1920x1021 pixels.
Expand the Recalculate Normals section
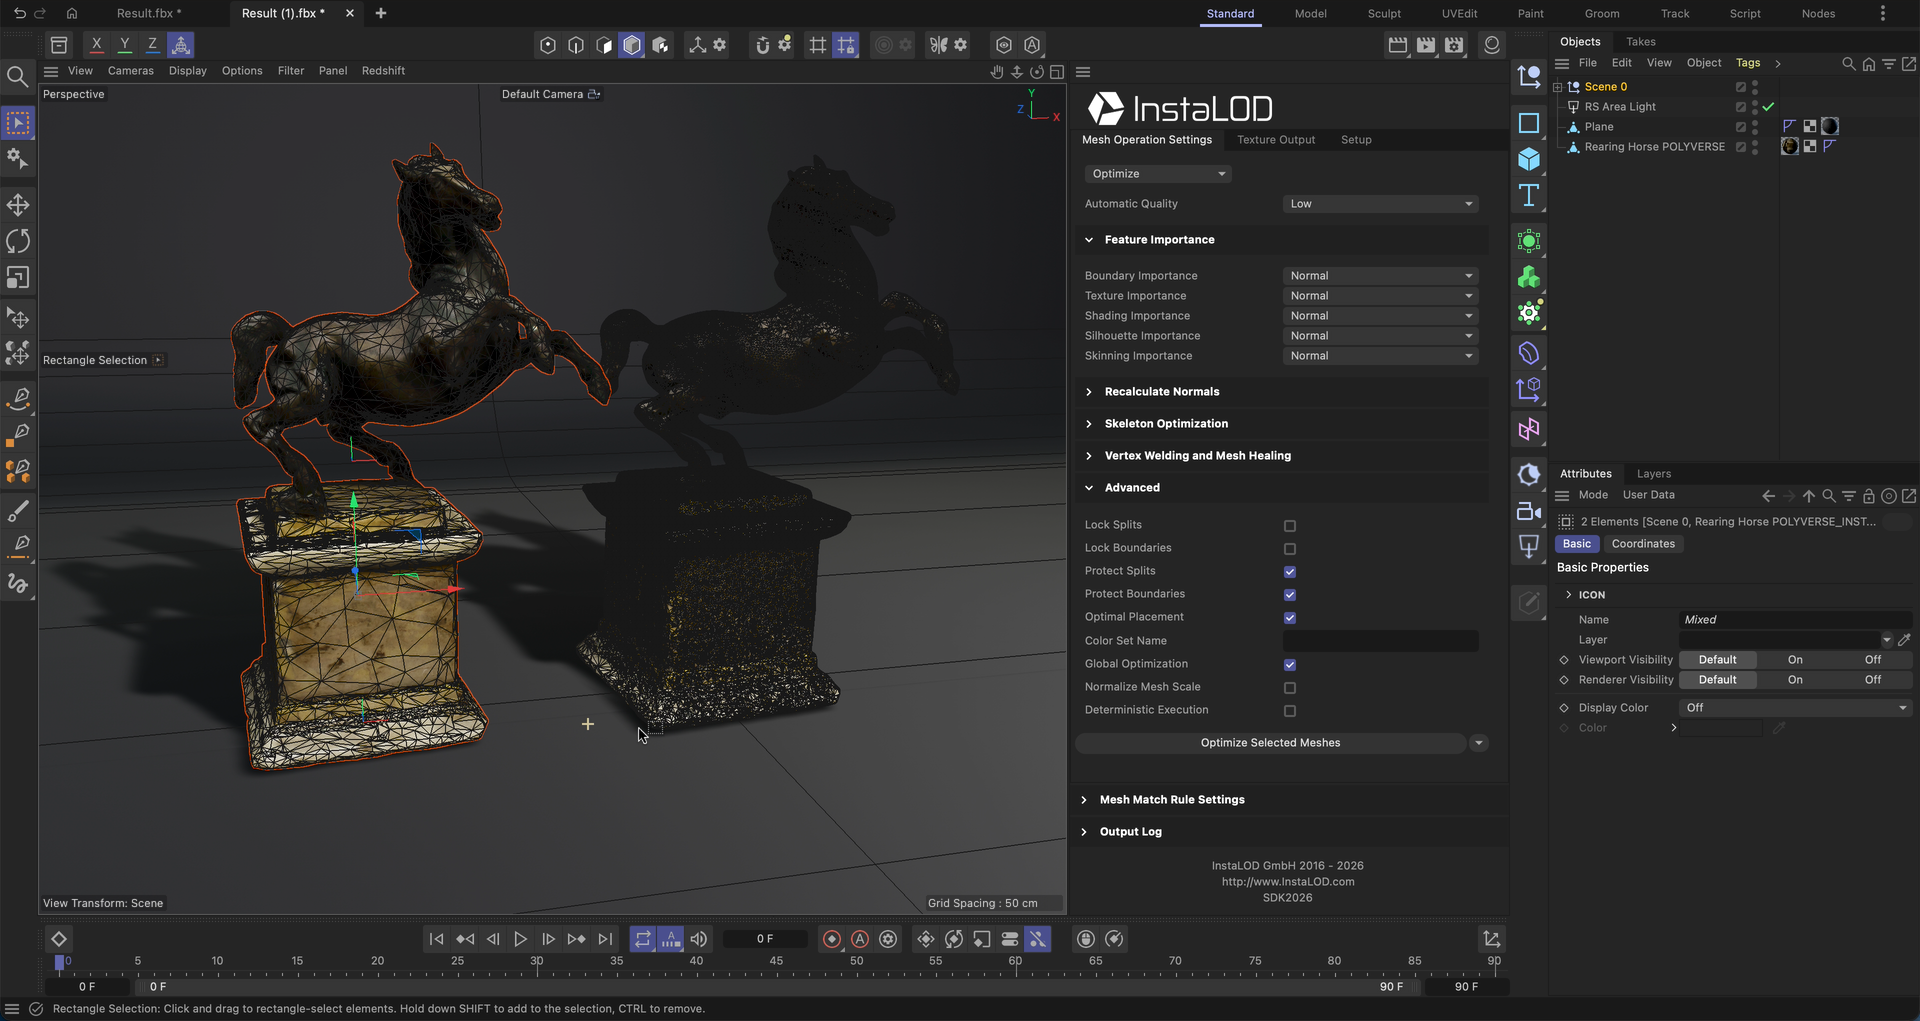pos(1162,392)
